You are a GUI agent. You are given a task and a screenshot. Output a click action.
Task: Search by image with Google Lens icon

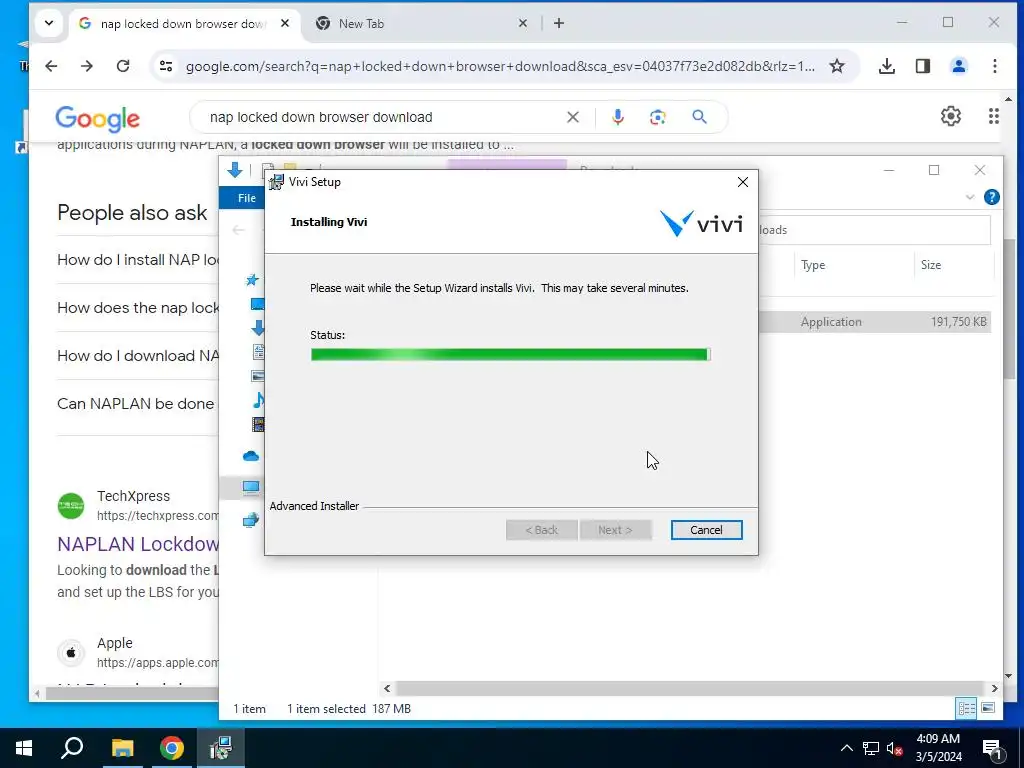point(657,117)
